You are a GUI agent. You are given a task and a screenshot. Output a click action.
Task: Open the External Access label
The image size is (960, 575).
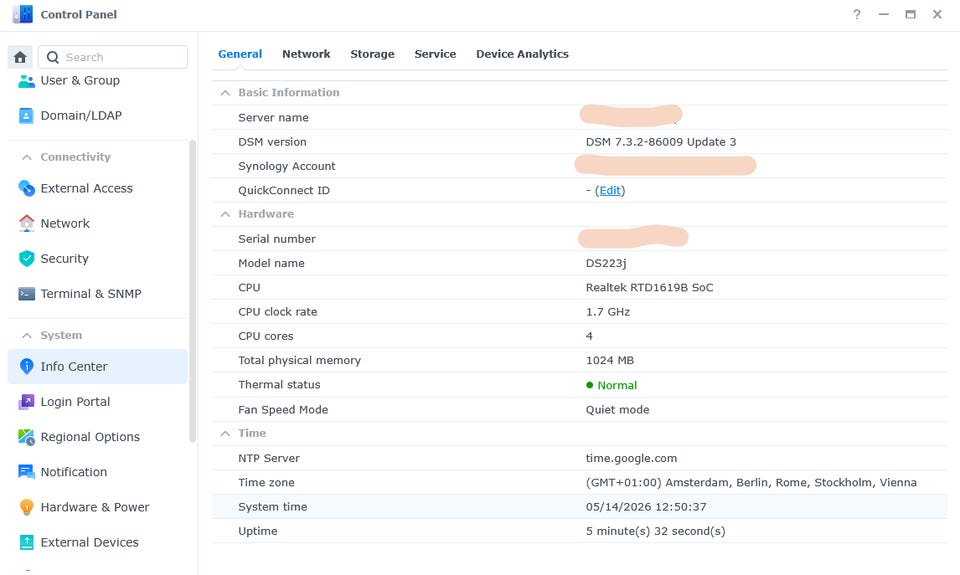coord(86,188)
